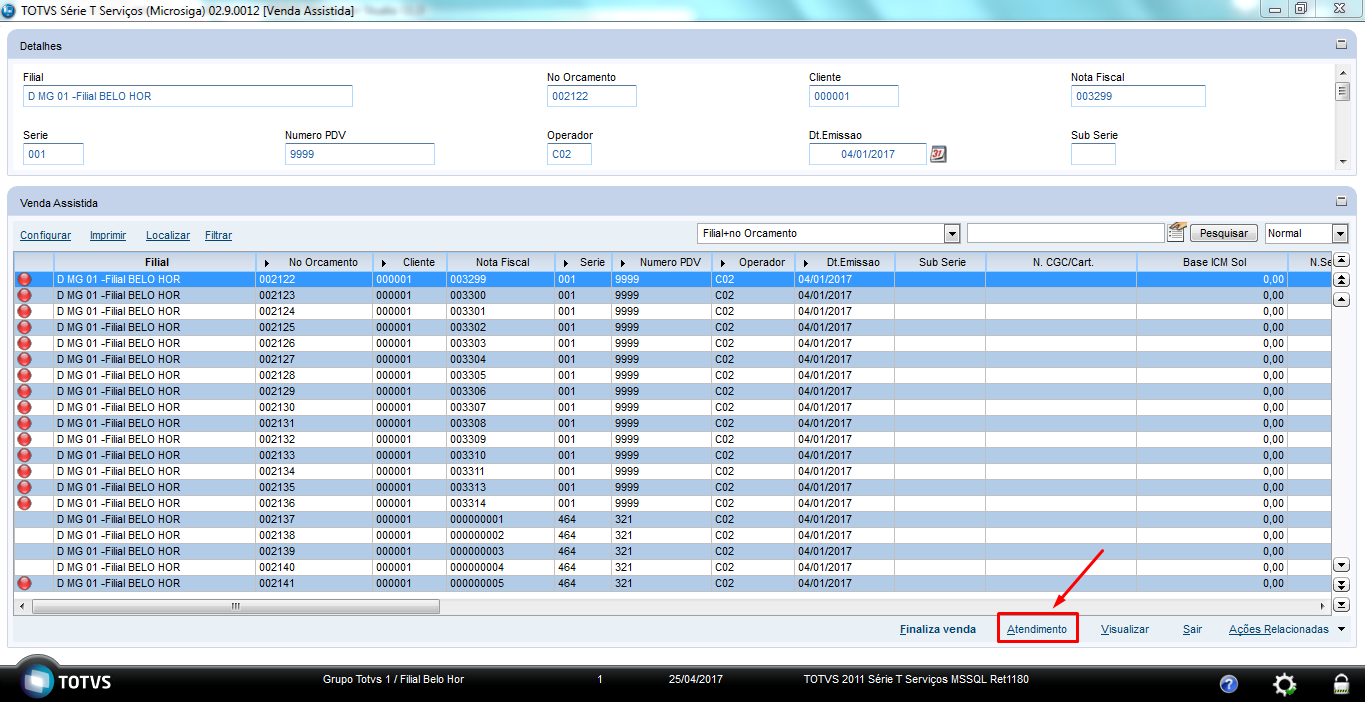This screenshot has height=702, width=1365.
Task: Click the Atendimento button
Action: click(x=1037, y=629)
